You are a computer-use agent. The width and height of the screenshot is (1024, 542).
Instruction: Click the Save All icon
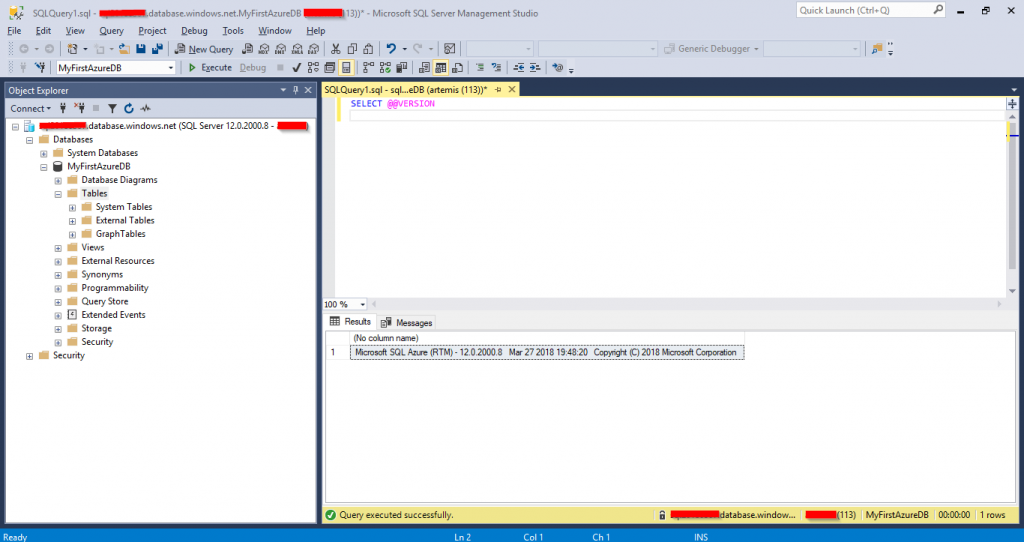tap(157, 49)
